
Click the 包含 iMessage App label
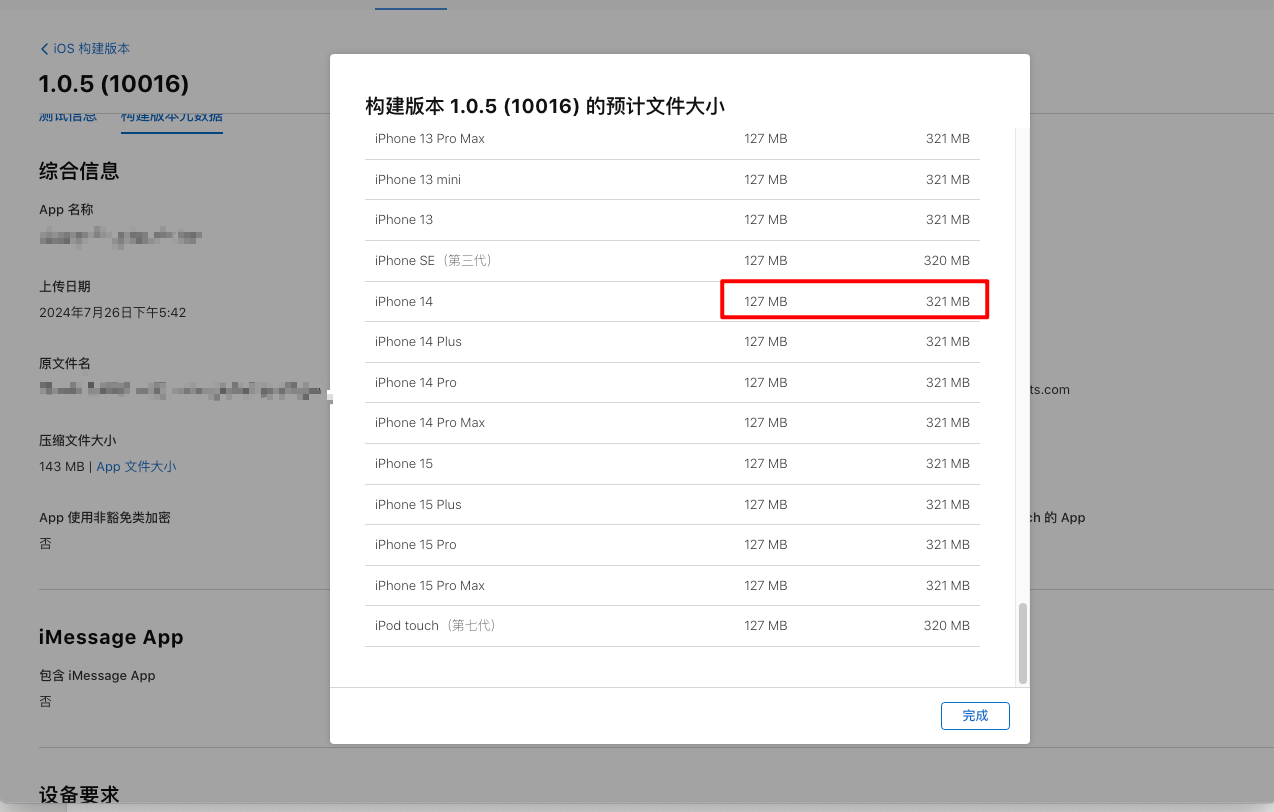tap(97, 676)
